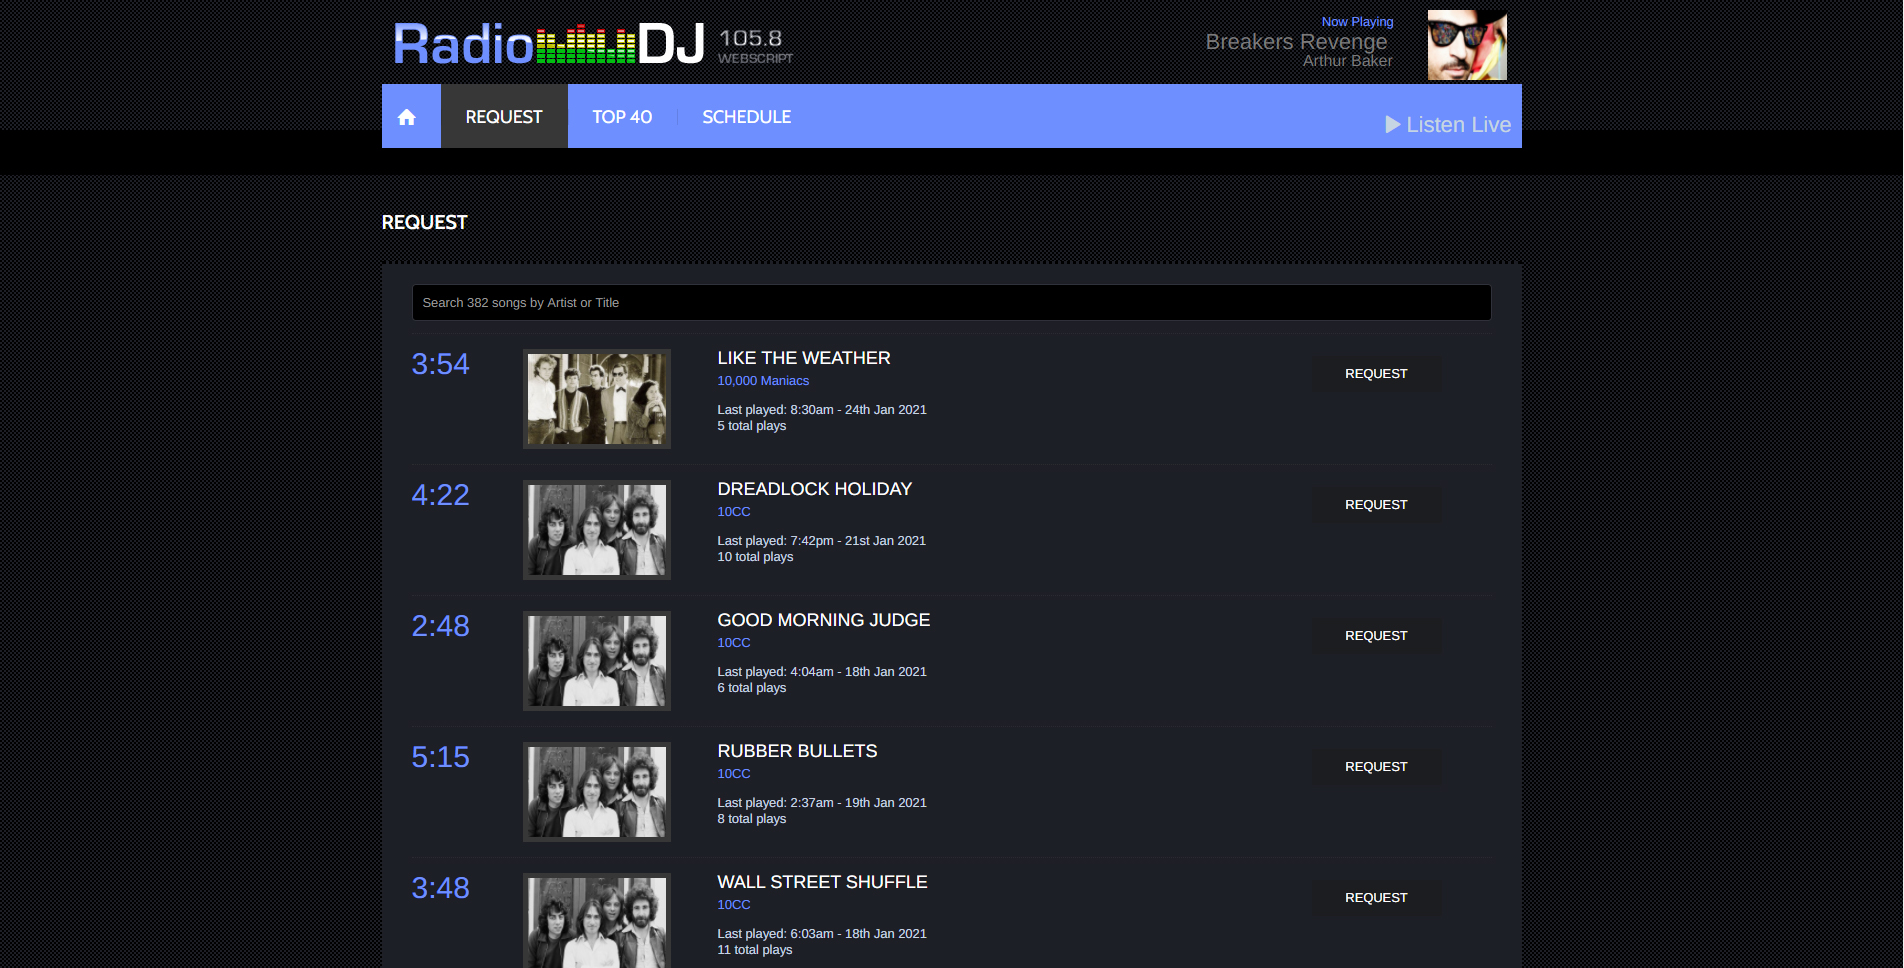
Task: Open the REQUEST tab
Action: click(504, 117)
